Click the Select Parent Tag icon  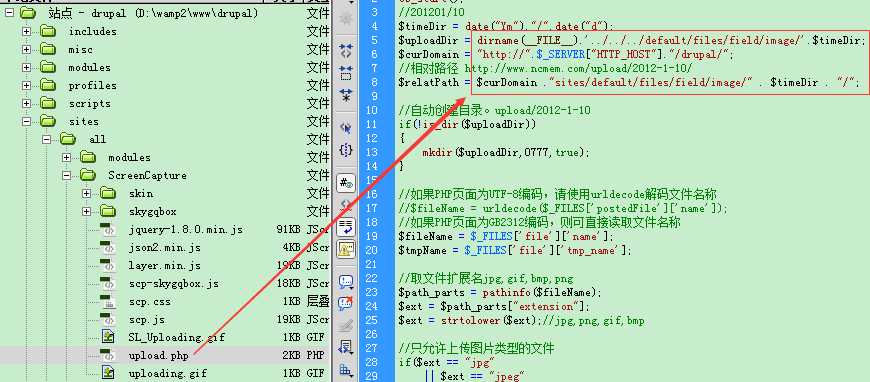pos(346,128)
